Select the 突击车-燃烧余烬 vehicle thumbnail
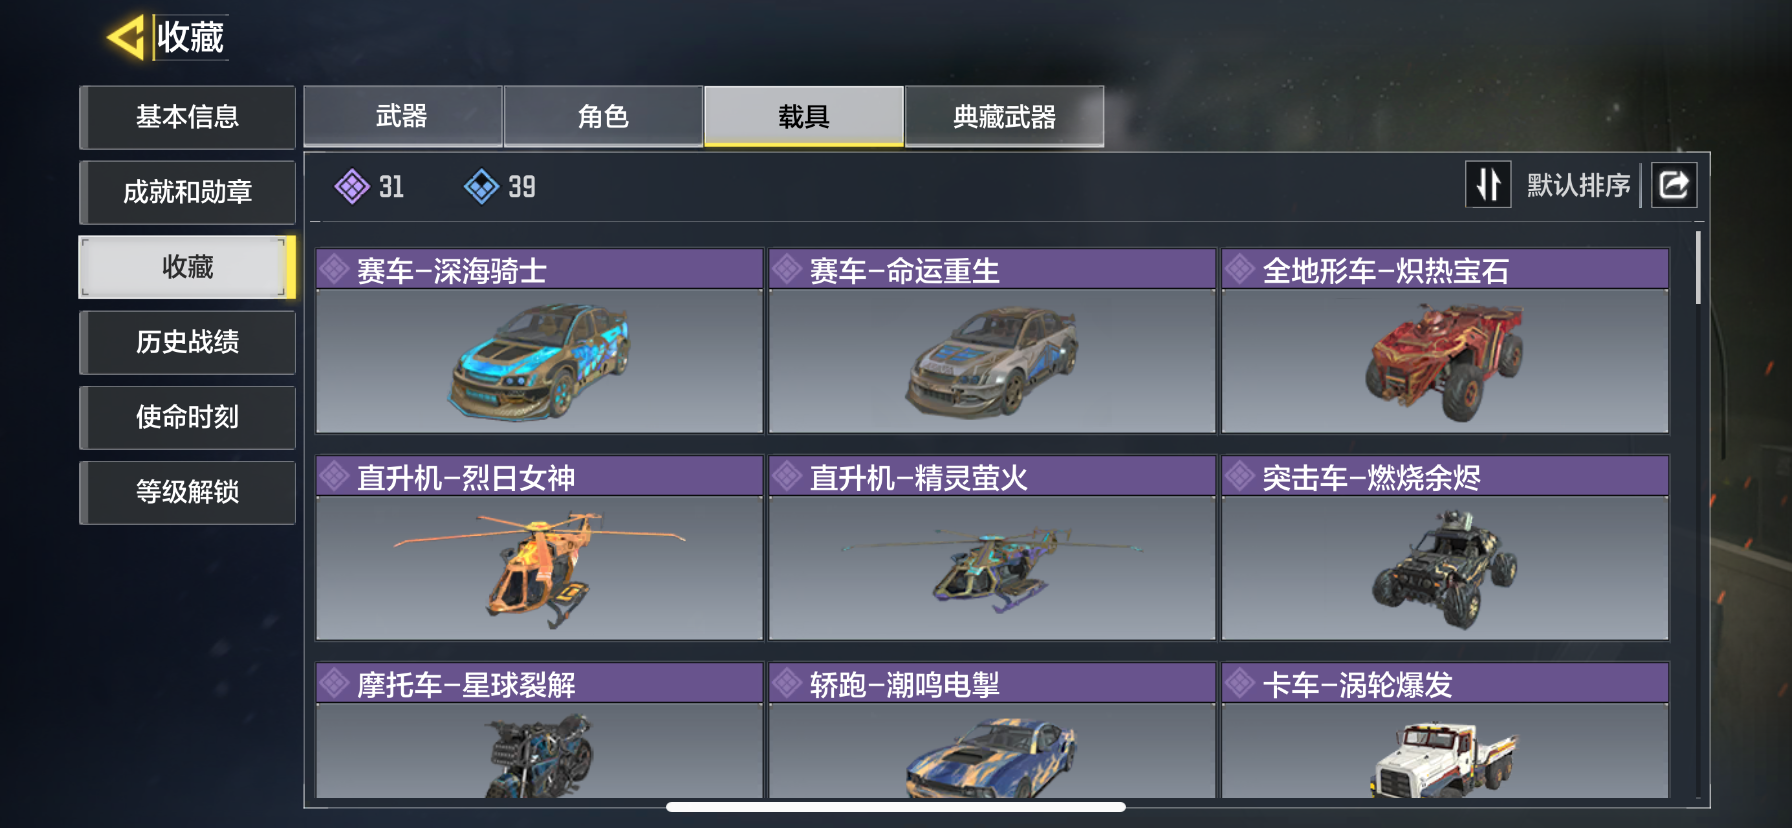This screenshot has width=1792, height=828. [1445, 568]
